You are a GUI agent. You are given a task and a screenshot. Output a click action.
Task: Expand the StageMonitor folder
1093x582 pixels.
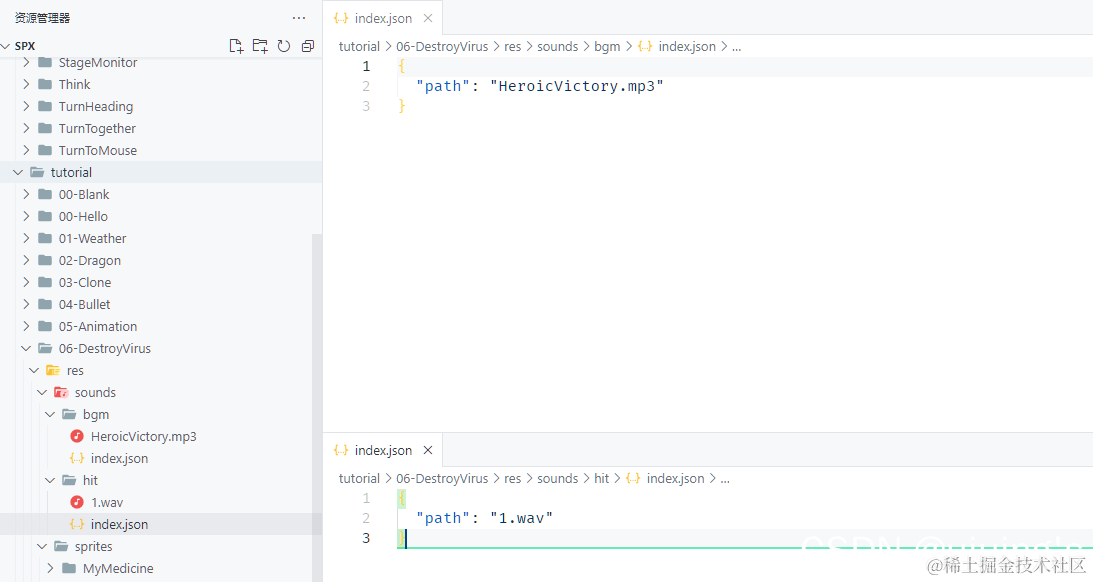tap(26, 63)
